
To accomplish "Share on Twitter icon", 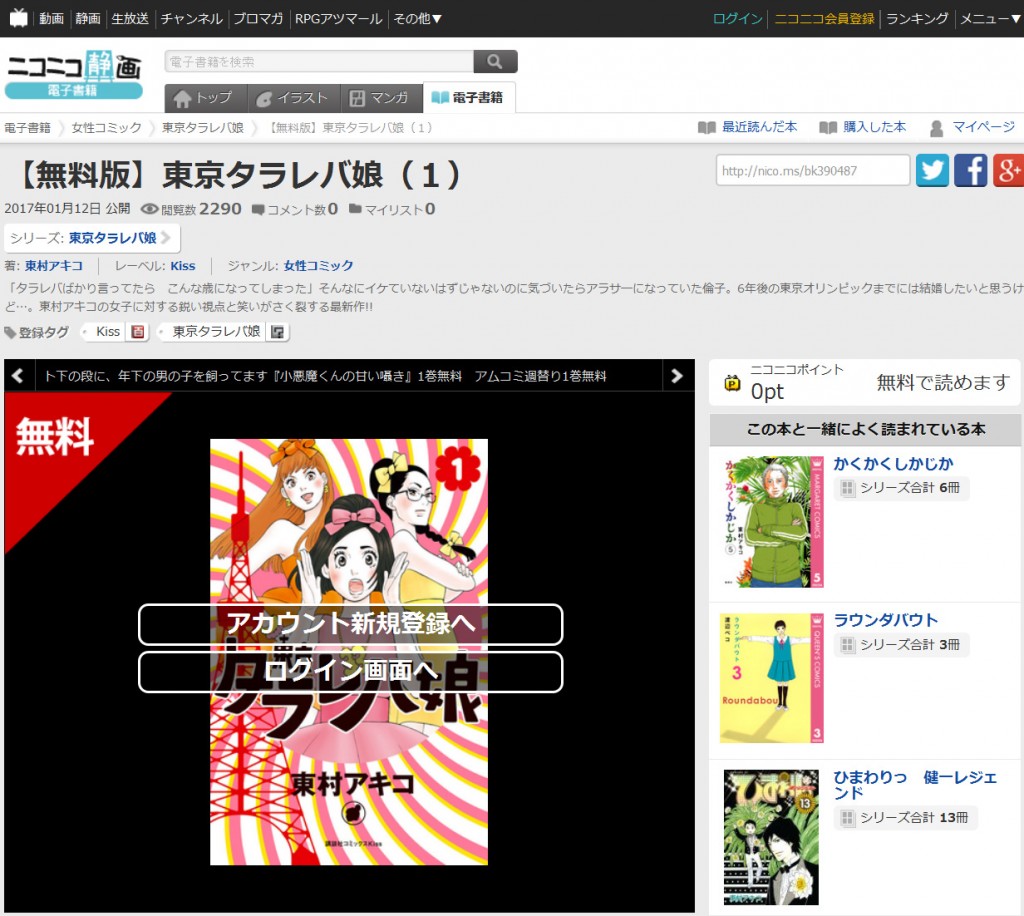I will pos(932,170).
